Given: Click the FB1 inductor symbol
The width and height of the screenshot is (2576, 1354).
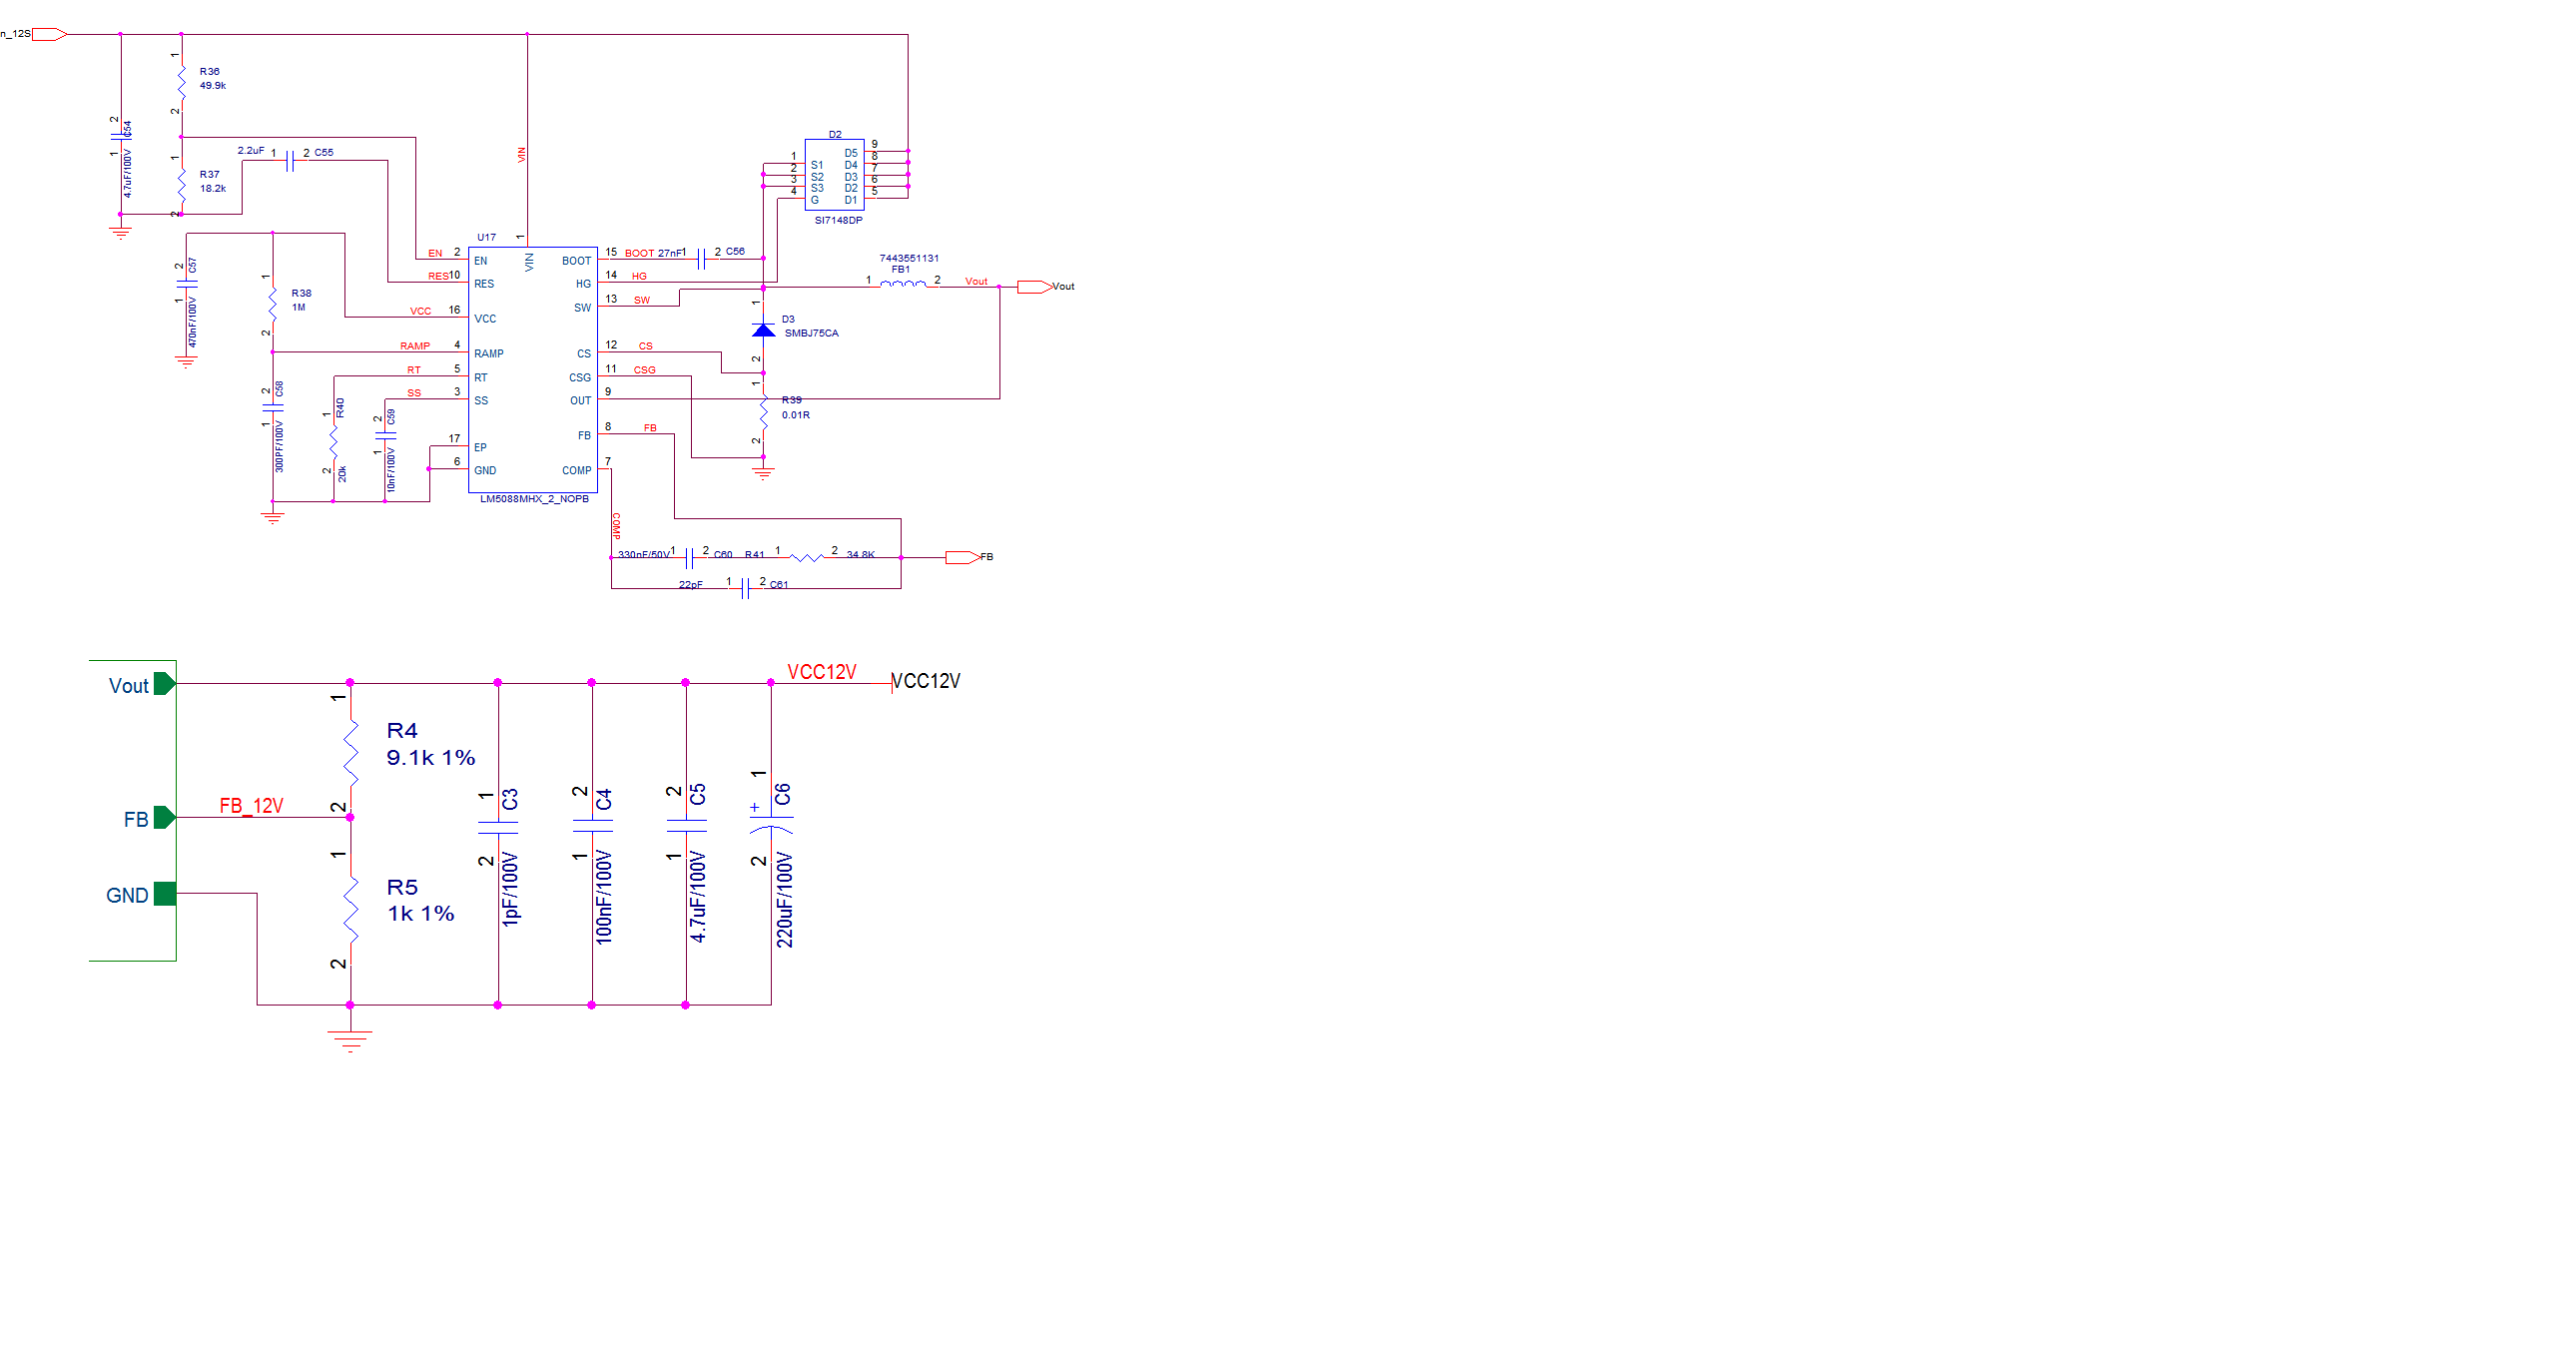Looking at the screenshot, I should point(902,285).
